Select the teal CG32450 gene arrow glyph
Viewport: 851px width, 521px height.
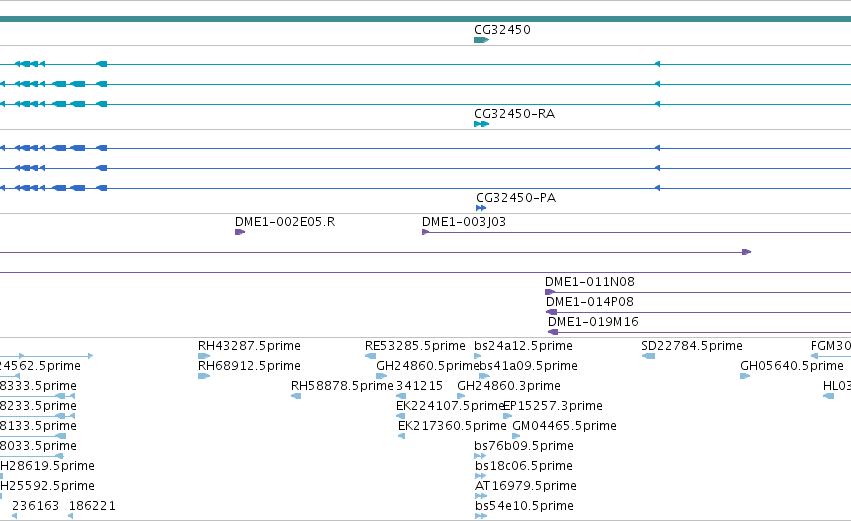click(x=481, y=40)
